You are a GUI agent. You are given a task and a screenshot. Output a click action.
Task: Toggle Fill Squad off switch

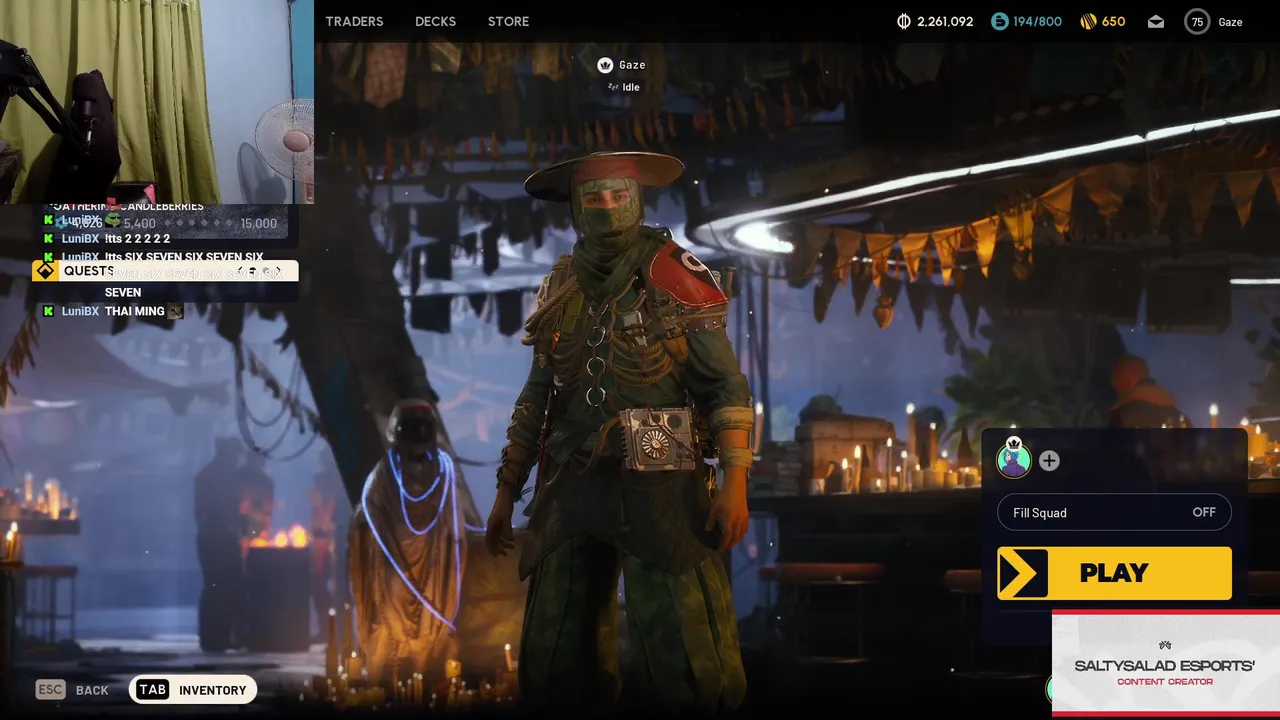[x=1115, y=512]
